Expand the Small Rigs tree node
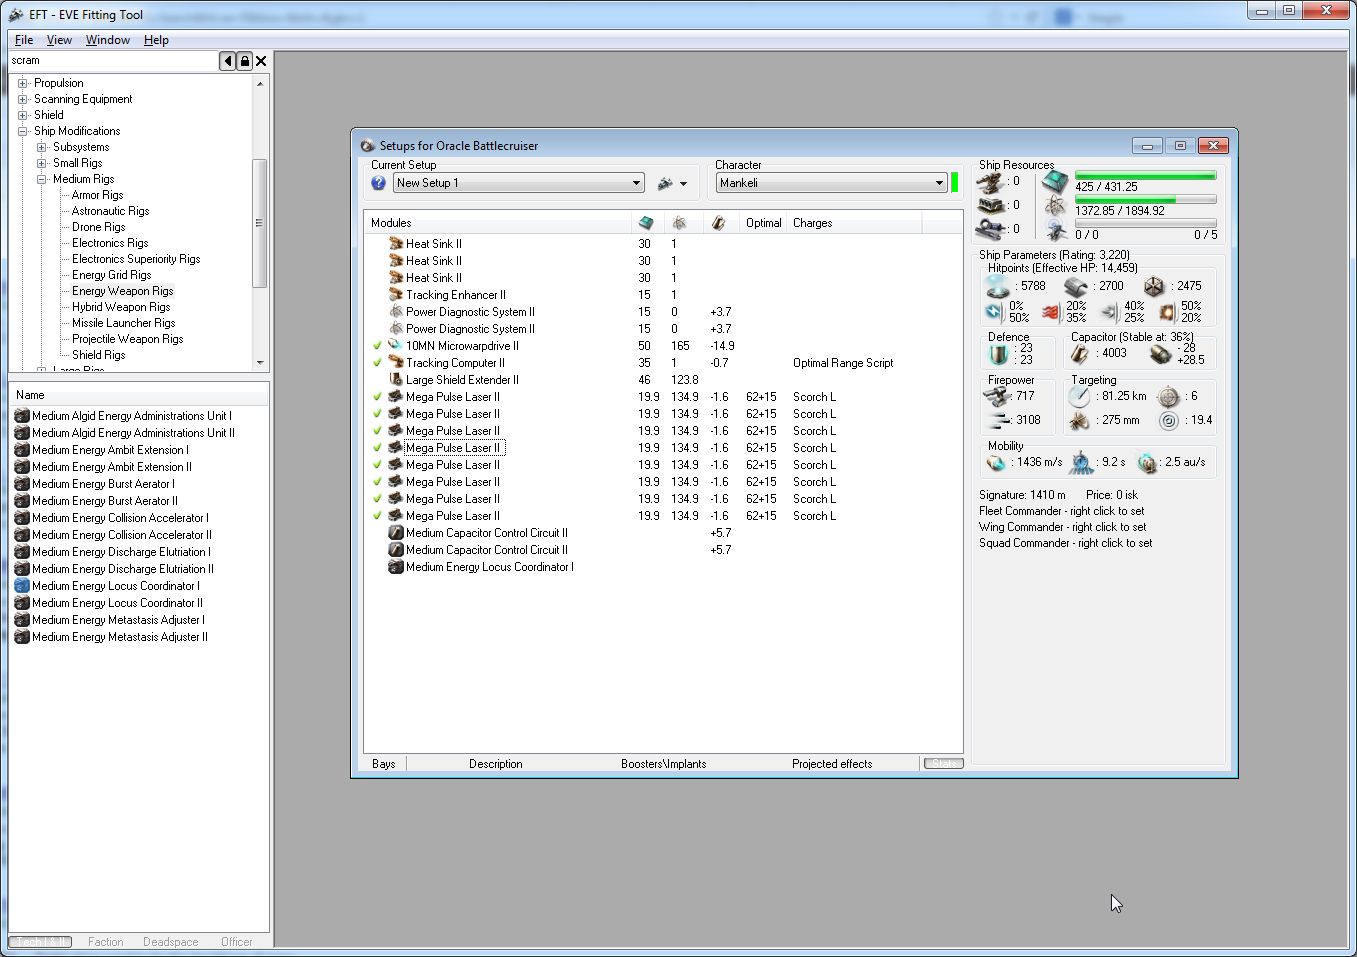Viewport: 1357px width, 957px height. click(42, 163)
